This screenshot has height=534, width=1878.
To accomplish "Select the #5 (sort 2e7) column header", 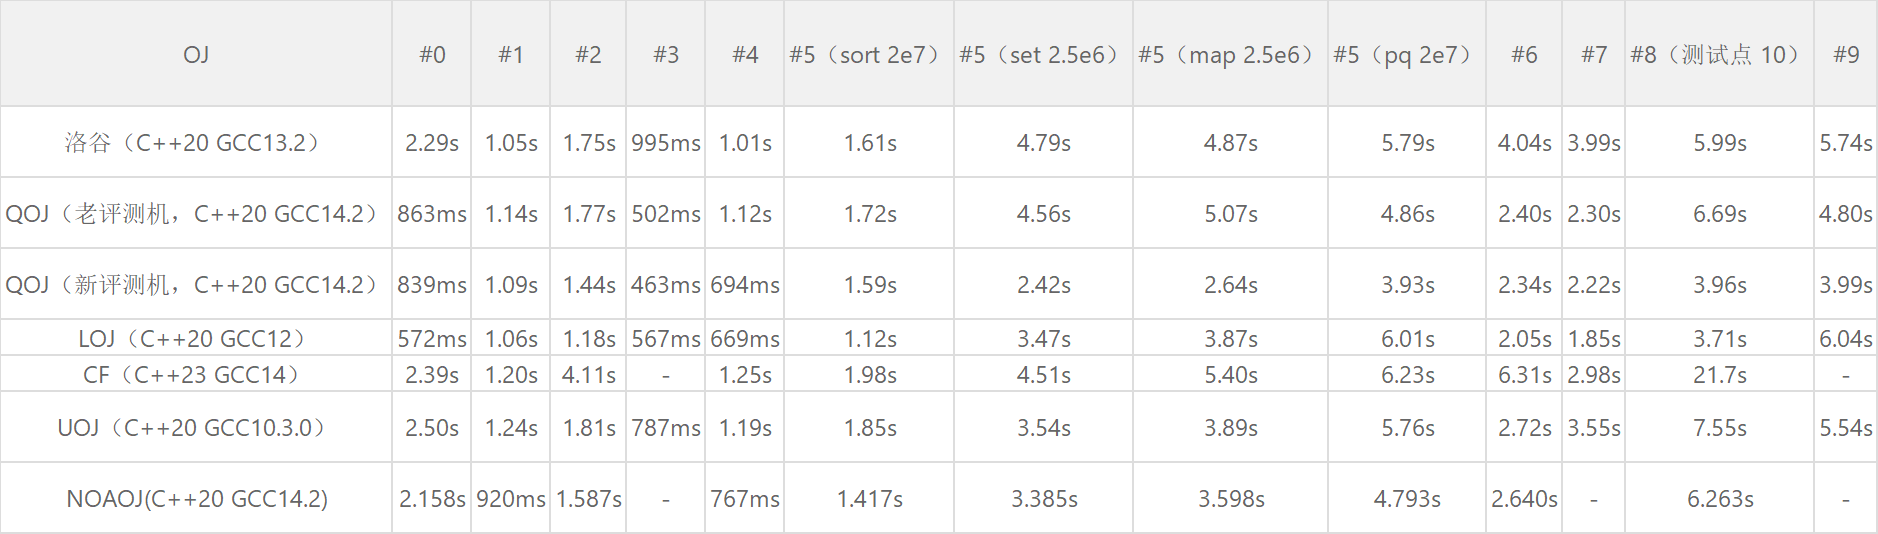I will (x=868, y=55).
